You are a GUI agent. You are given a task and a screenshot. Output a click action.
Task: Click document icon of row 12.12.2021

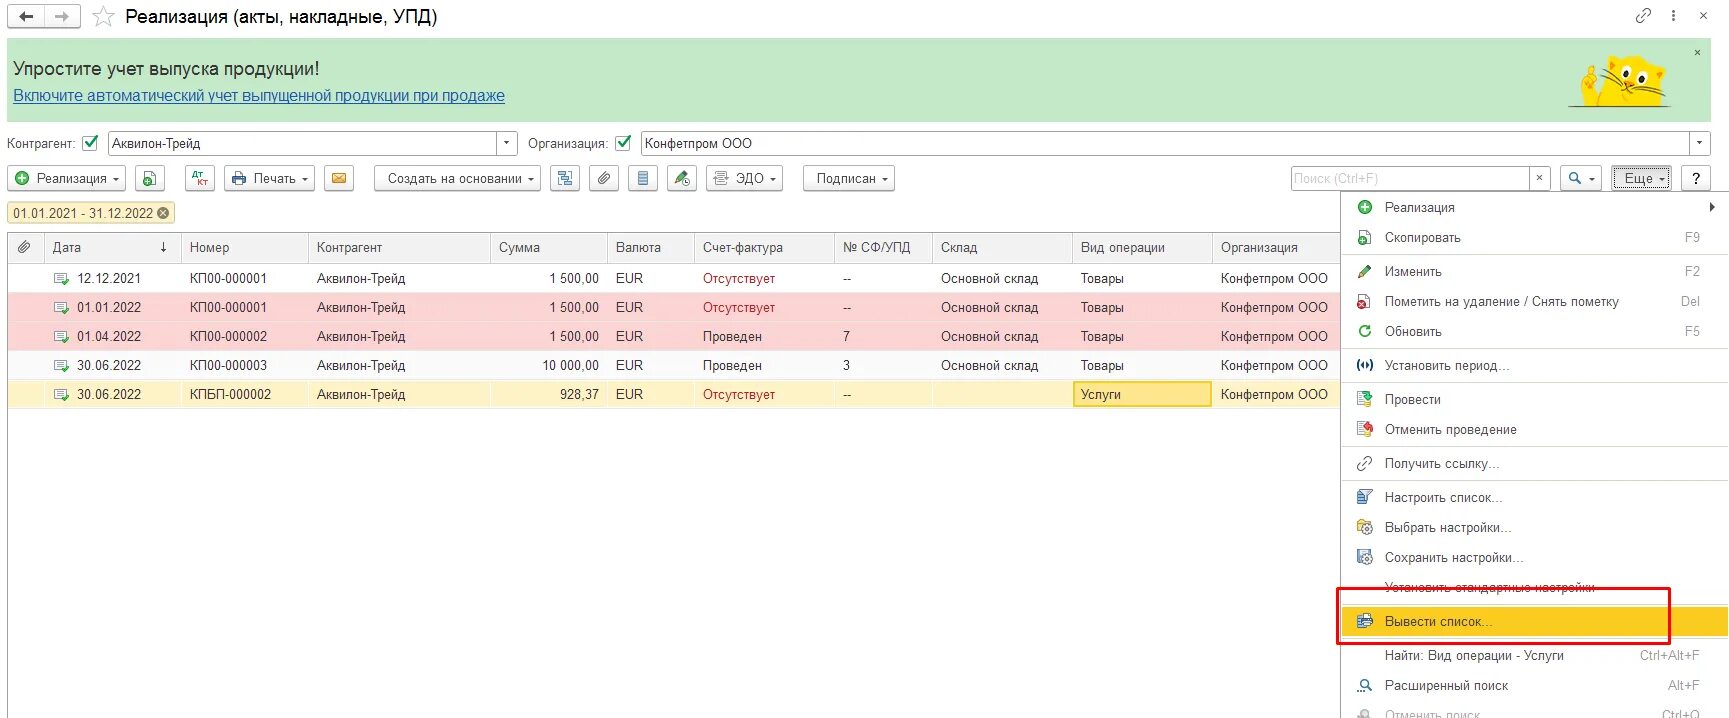pyautogui.click(x=61, y=279)
